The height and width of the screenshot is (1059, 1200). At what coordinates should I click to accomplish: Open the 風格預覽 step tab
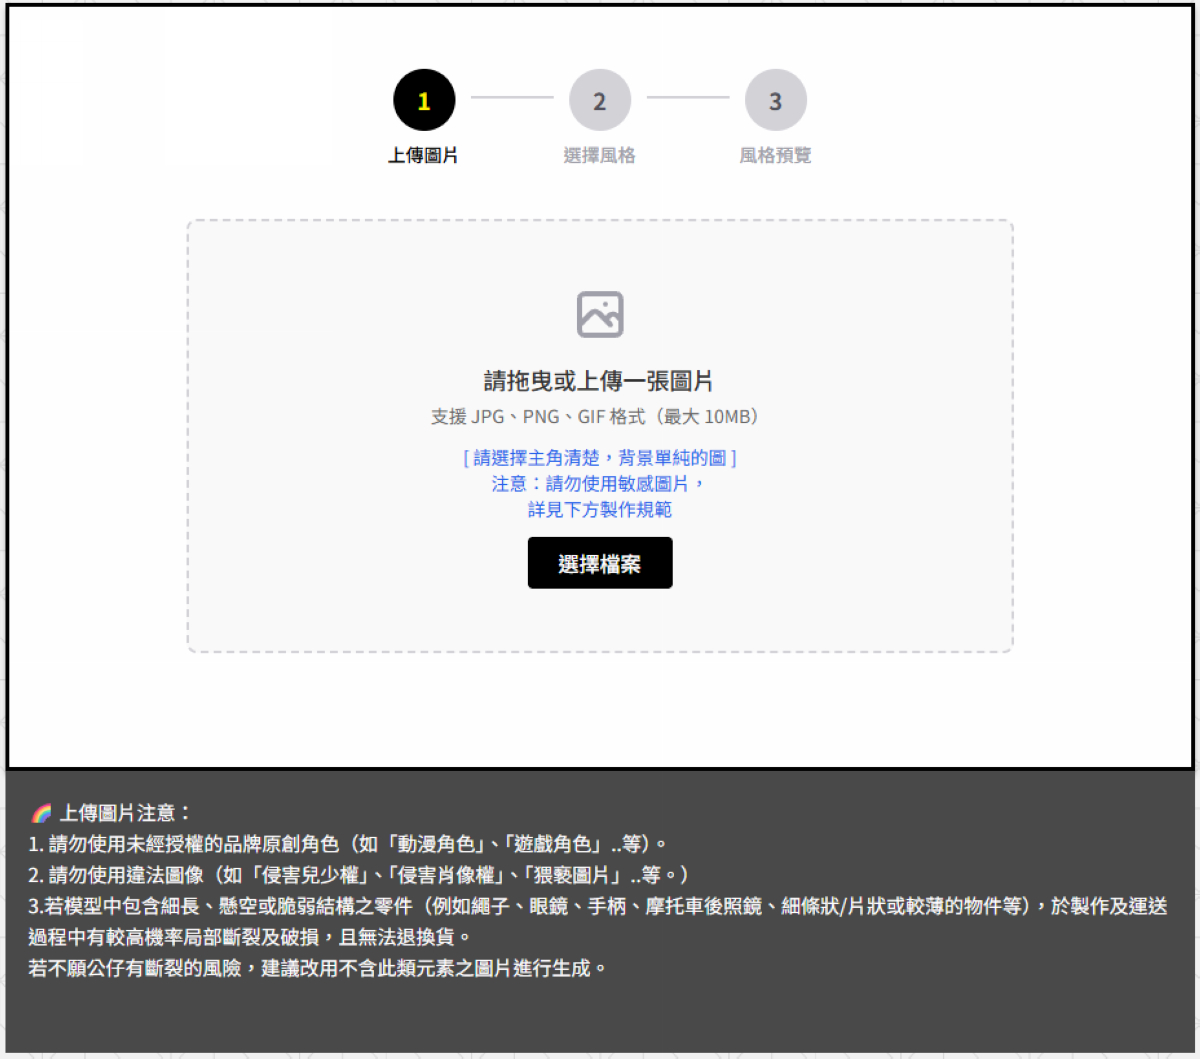point(776,154)
